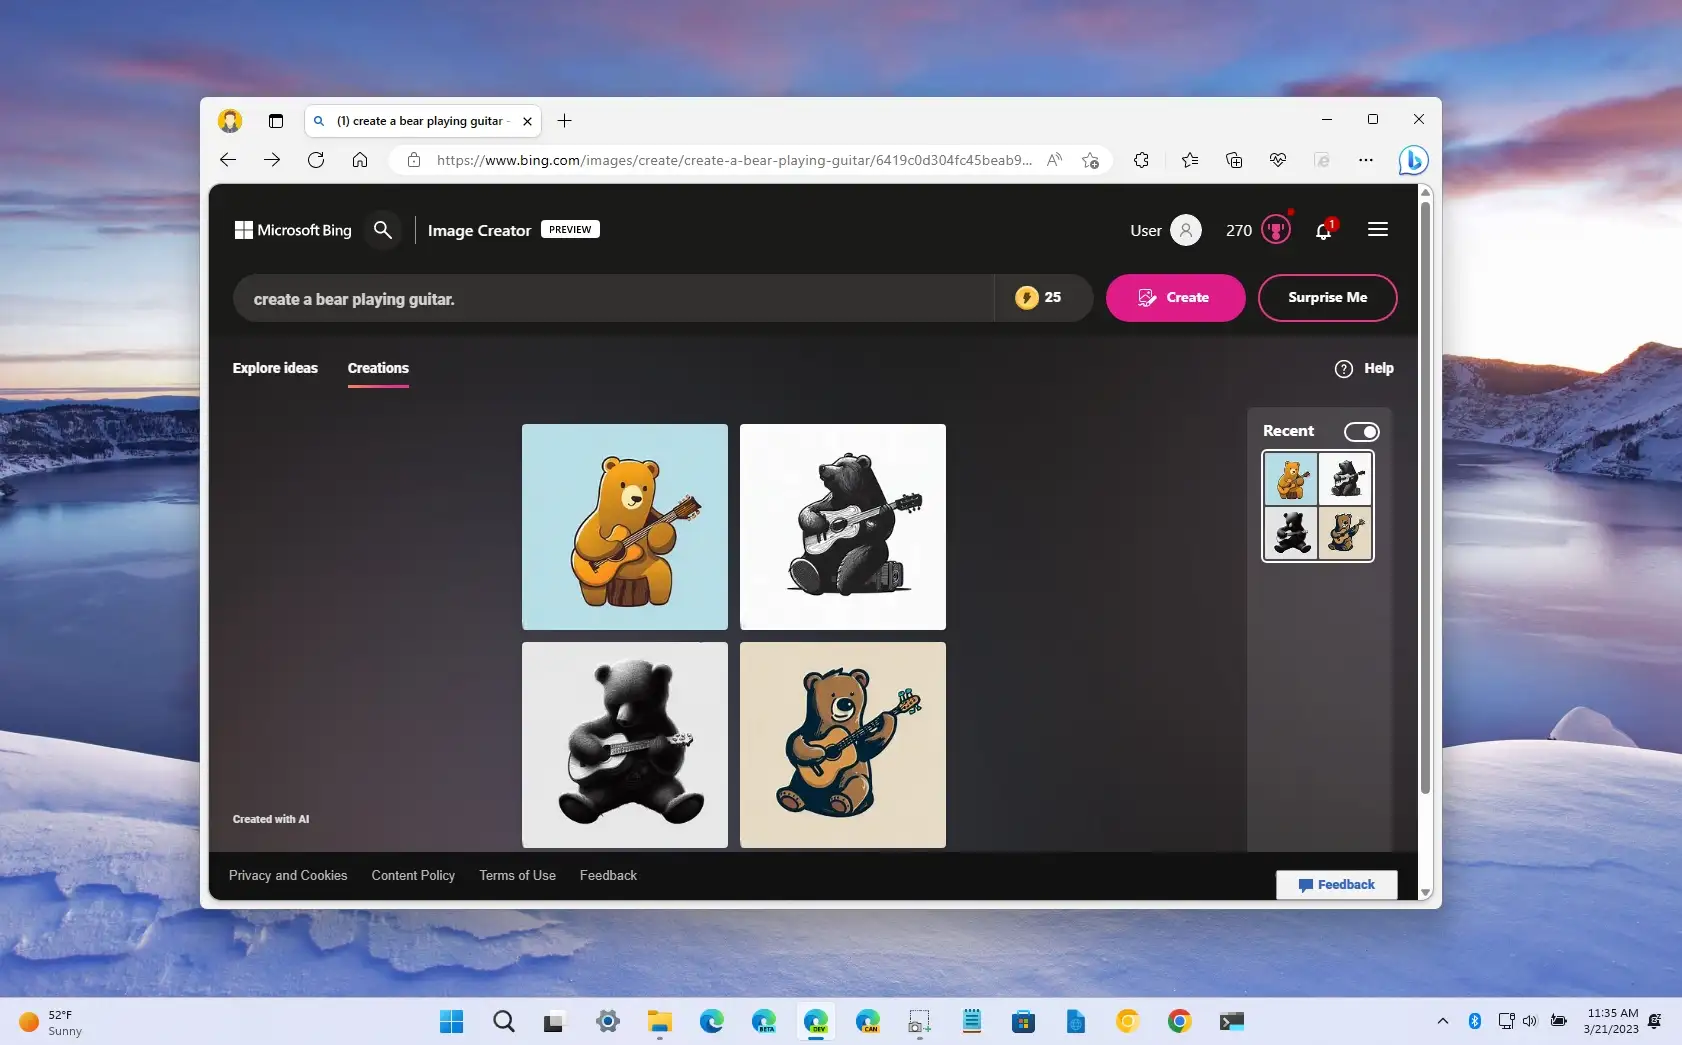Open the Settings and more menu
The image size is (1682, 1045).
coord(1367,160)
